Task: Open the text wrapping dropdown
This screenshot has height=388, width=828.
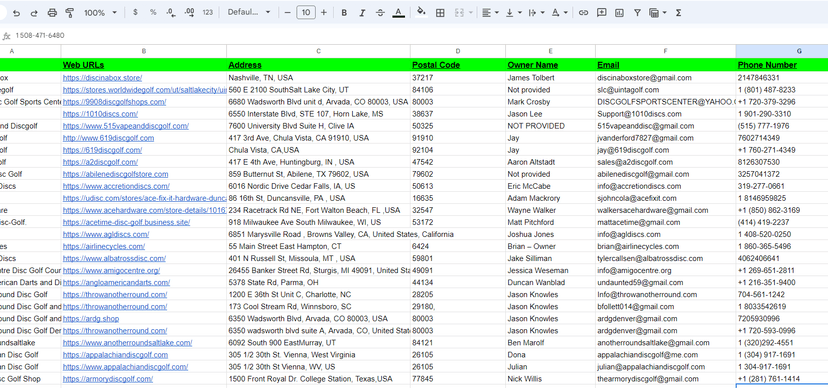Action: [x=536, y=13]
